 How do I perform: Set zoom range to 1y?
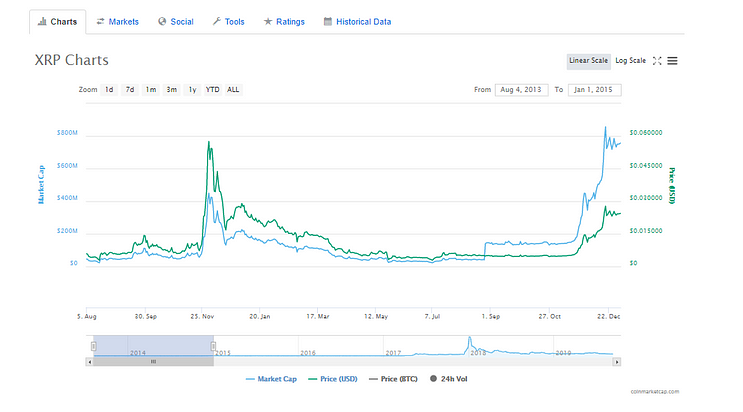click(192, 90)
